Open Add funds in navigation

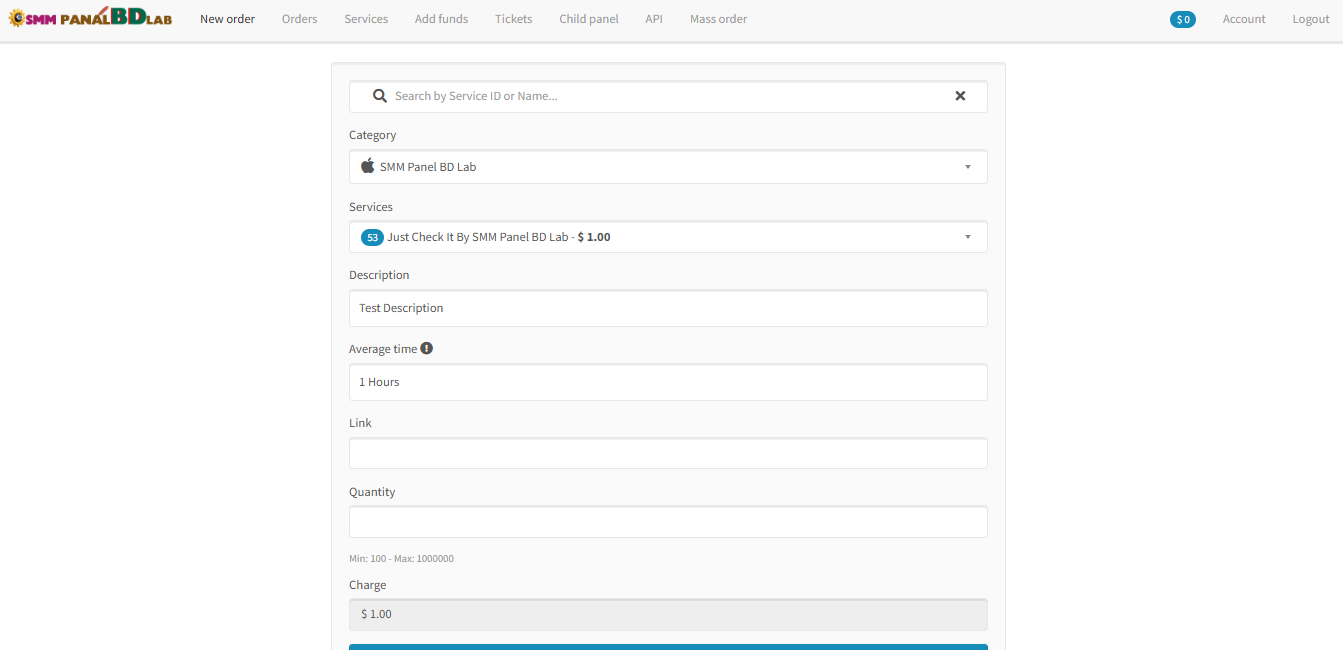tap(441, 19)
